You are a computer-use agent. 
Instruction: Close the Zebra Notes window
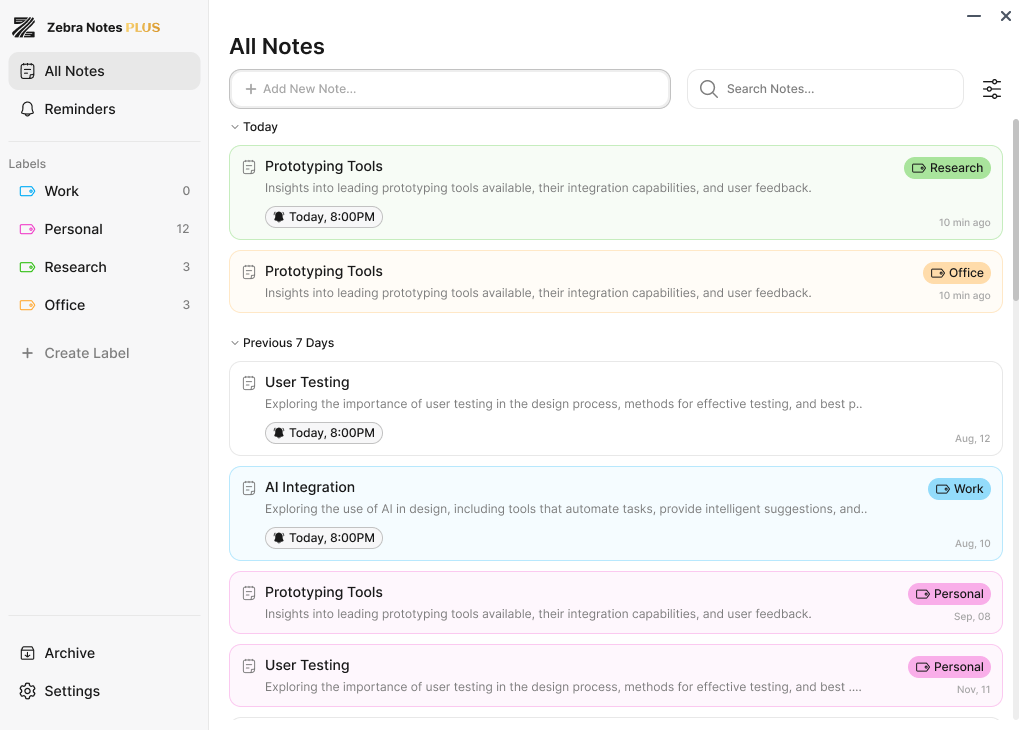click(1006, 16)
